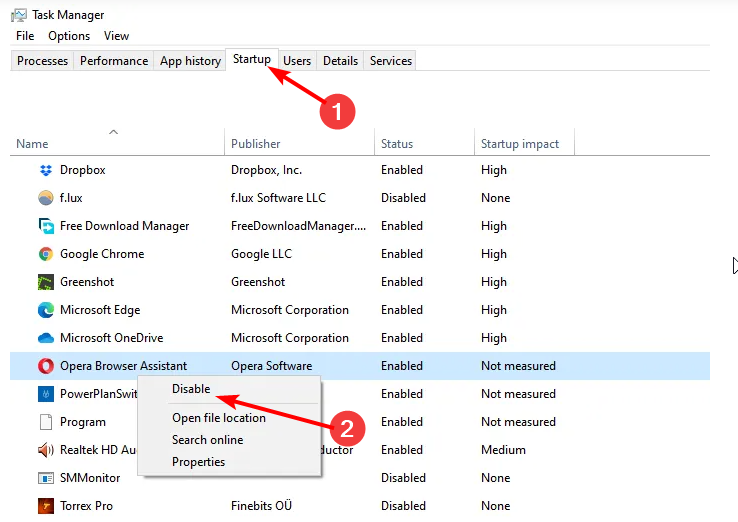This screenshot has height=522, width=738.
Task: Click the blank Program file icon
Action: 46,422
